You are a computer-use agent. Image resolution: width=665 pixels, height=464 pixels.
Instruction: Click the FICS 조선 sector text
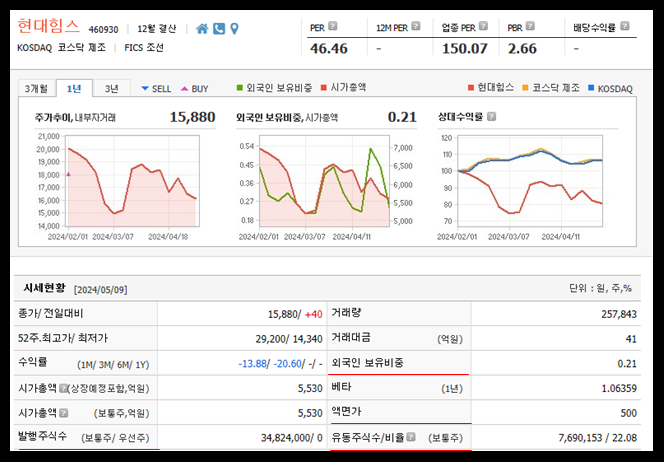pyautogui.click(x=144, y=48)
